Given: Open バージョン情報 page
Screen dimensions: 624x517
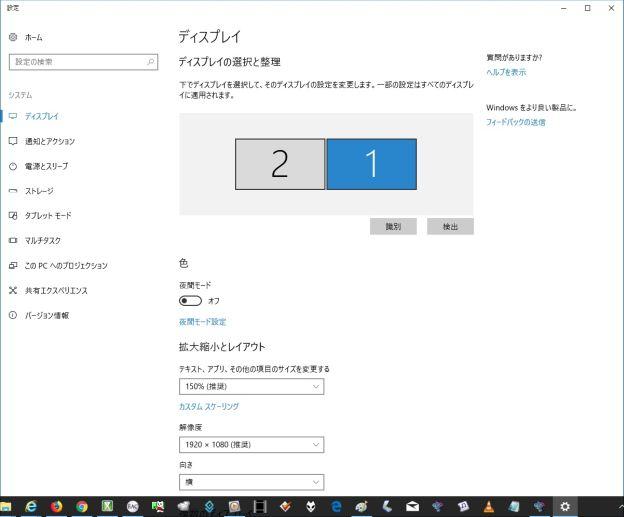Looking at the screenshot, I should (x=47, y=316).
